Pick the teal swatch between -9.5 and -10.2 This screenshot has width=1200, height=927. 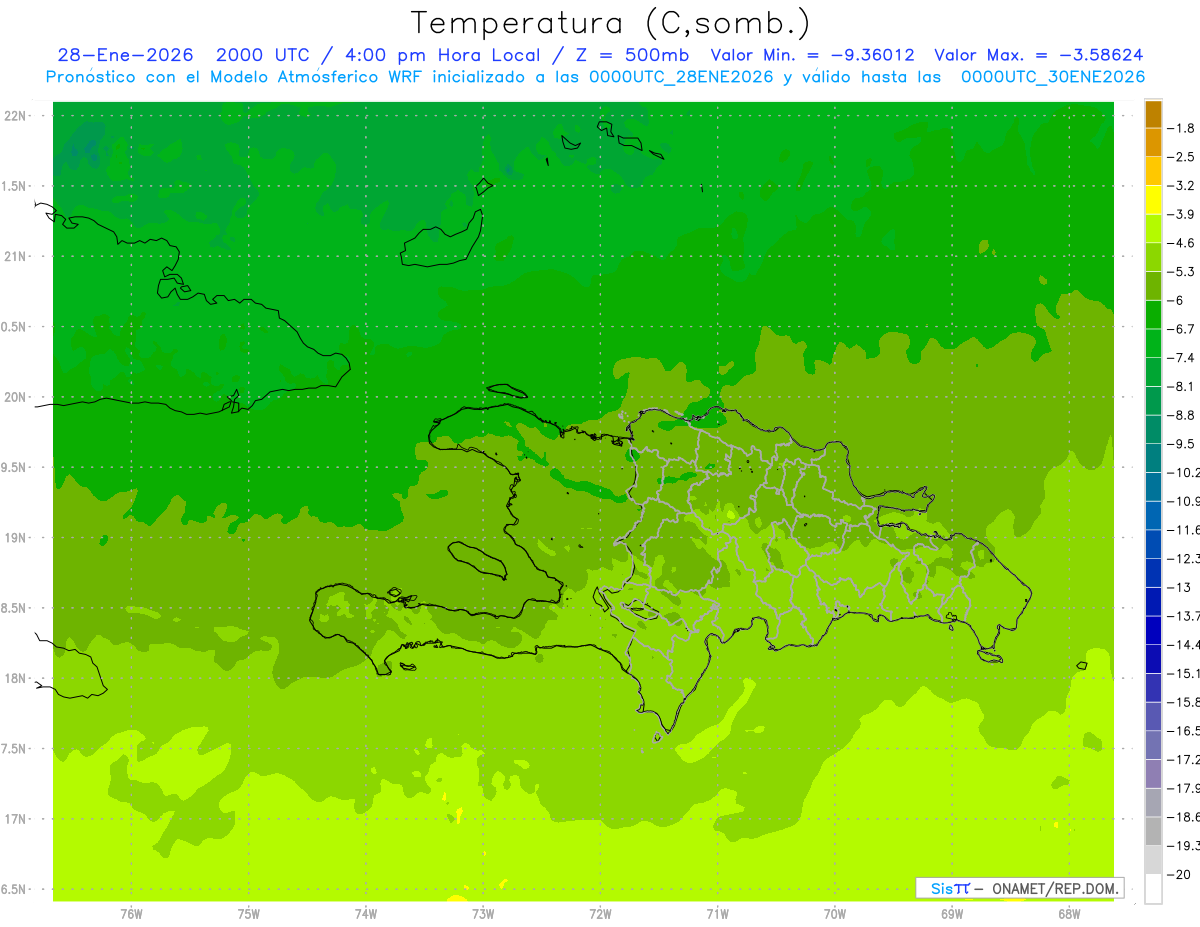pos(1153,458)
